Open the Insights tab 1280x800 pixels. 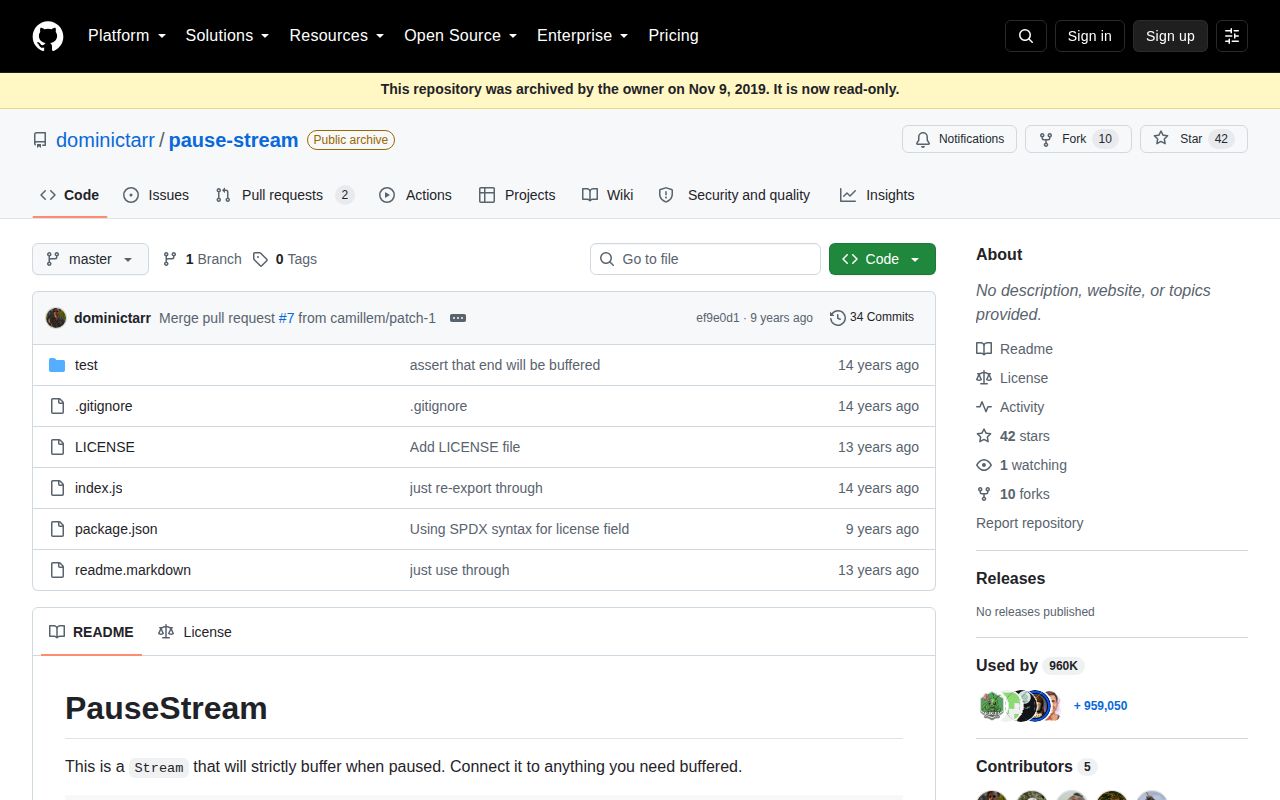pyautogui.click(x=877, y=195)
